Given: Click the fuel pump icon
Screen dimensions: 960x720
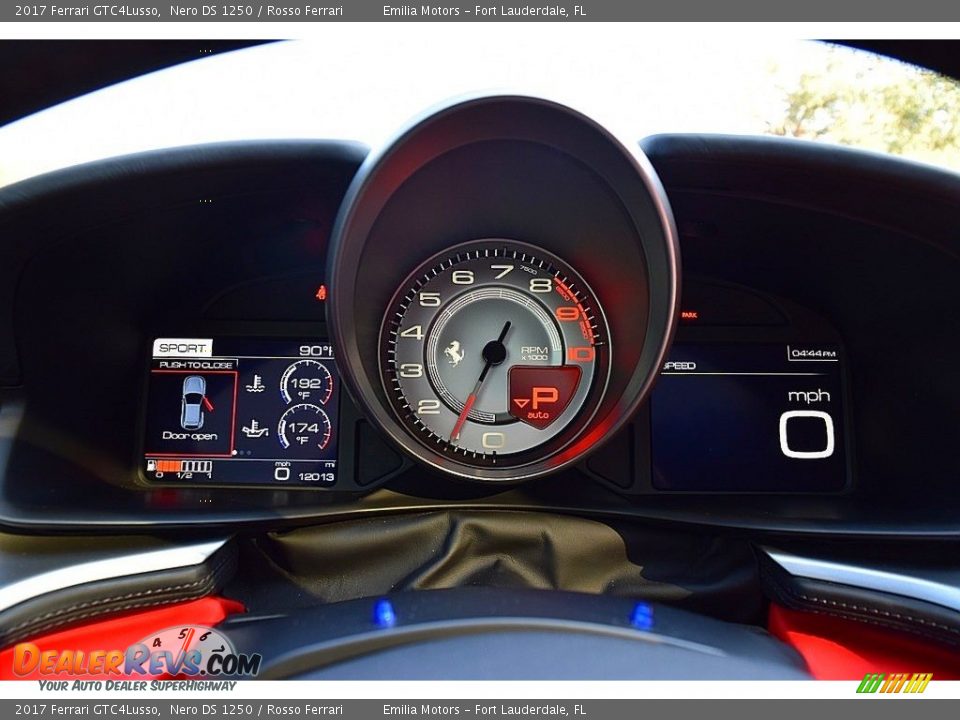Looking at the screenshot, I should [x=151, y=466].
